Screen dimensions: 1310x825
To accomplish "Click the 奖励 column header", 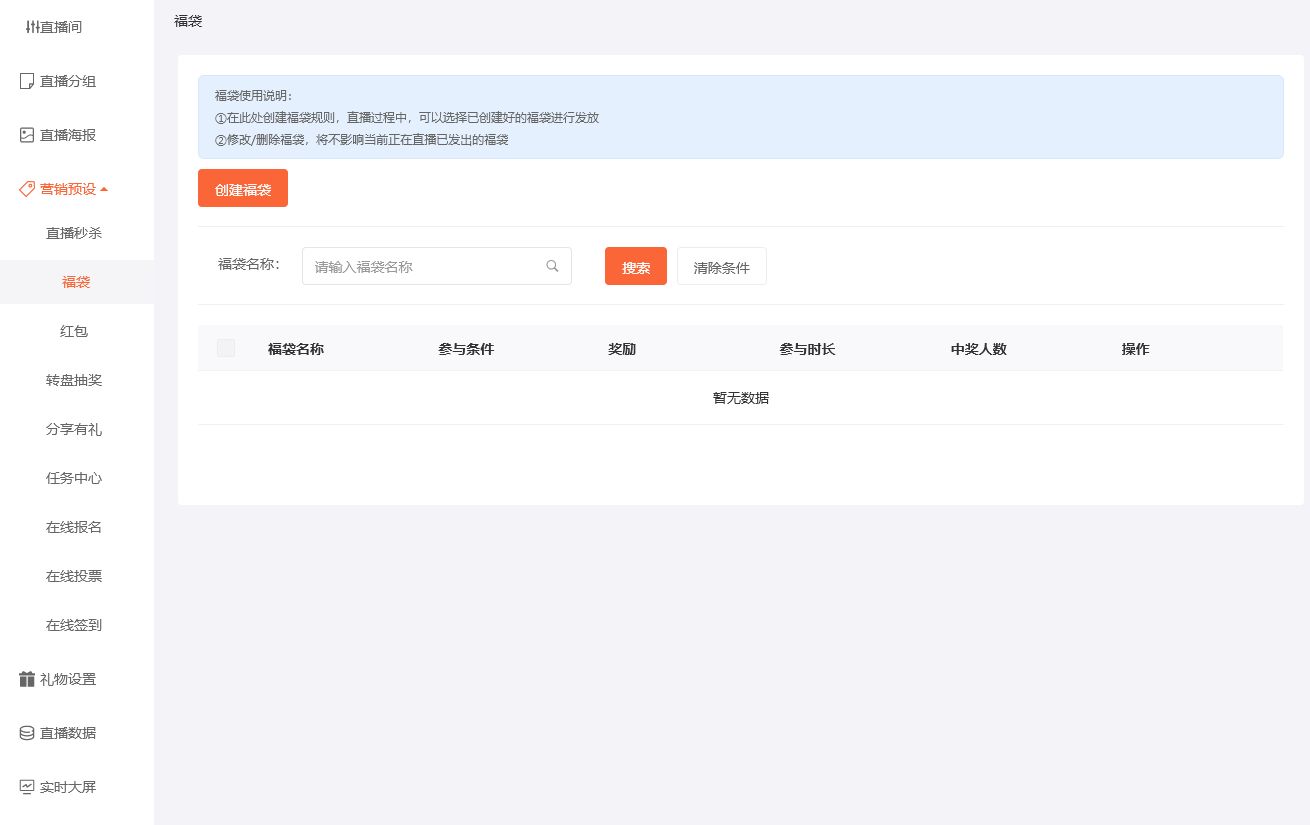I will (622, 349).
